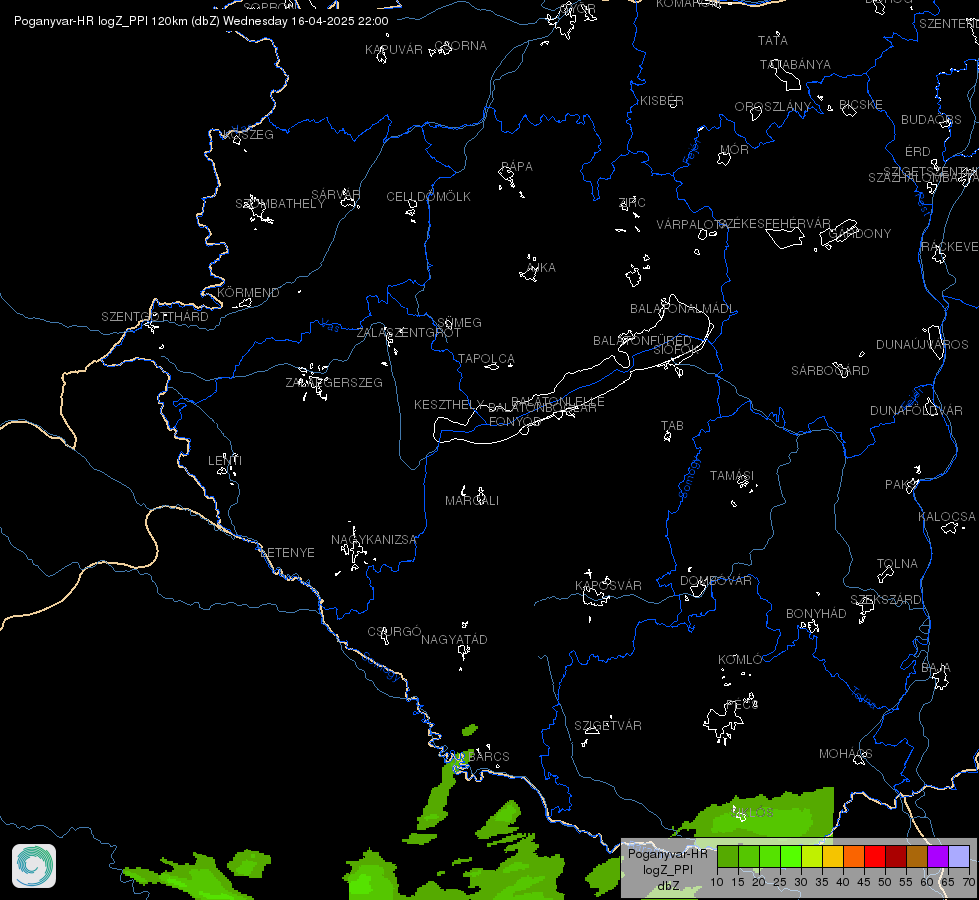Click the SZENTGOTTHÁRD city label
The width and height of the screenshot is (979, 900).
(155, 317)
